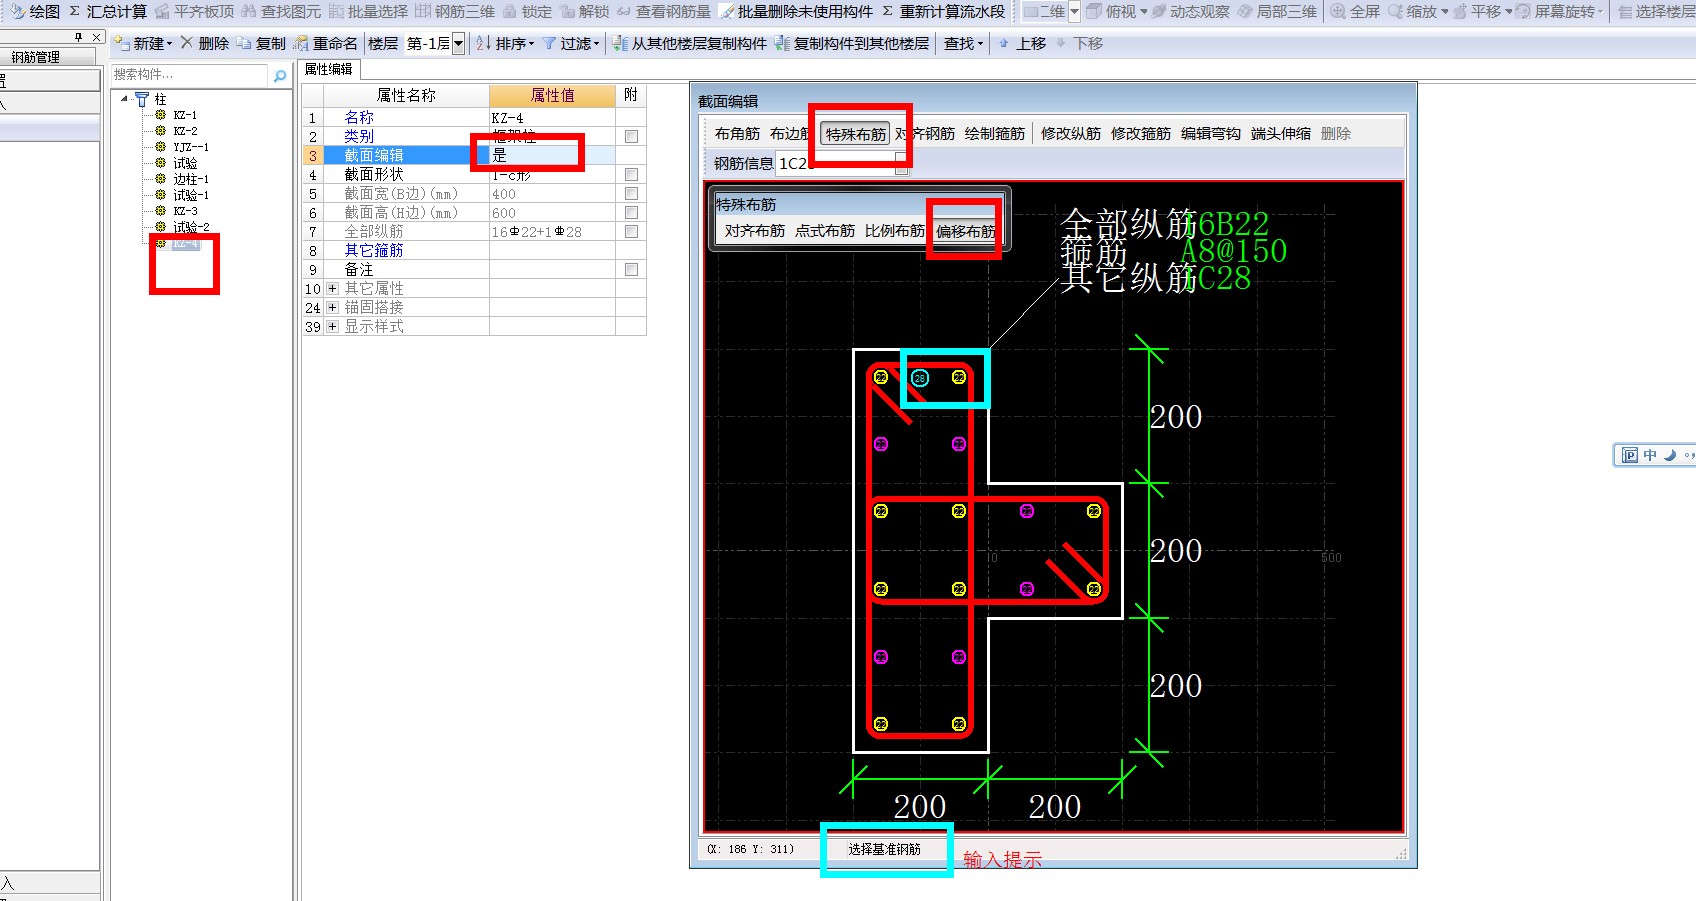Toggle 附 checkbox for 截面宽 row
Image resolution: width=1696 pixels, height=901 pixels.
(631, 194)
